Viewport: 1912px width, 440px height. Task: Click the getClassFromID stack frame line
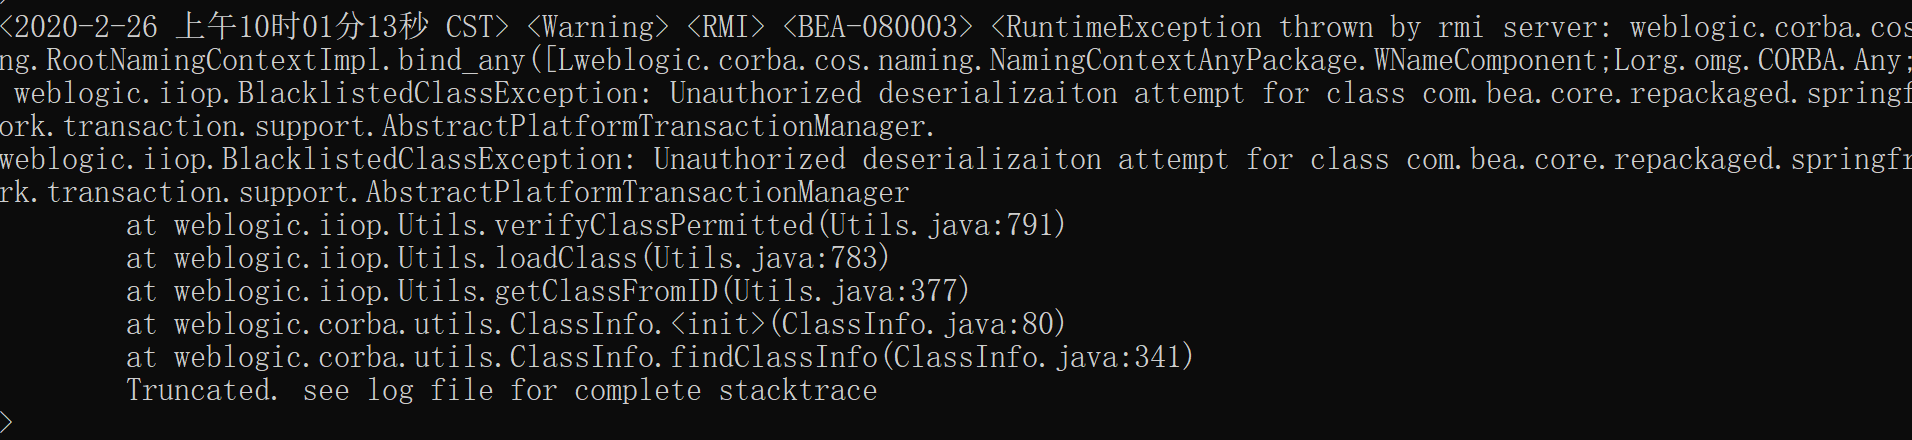point(548,291)
